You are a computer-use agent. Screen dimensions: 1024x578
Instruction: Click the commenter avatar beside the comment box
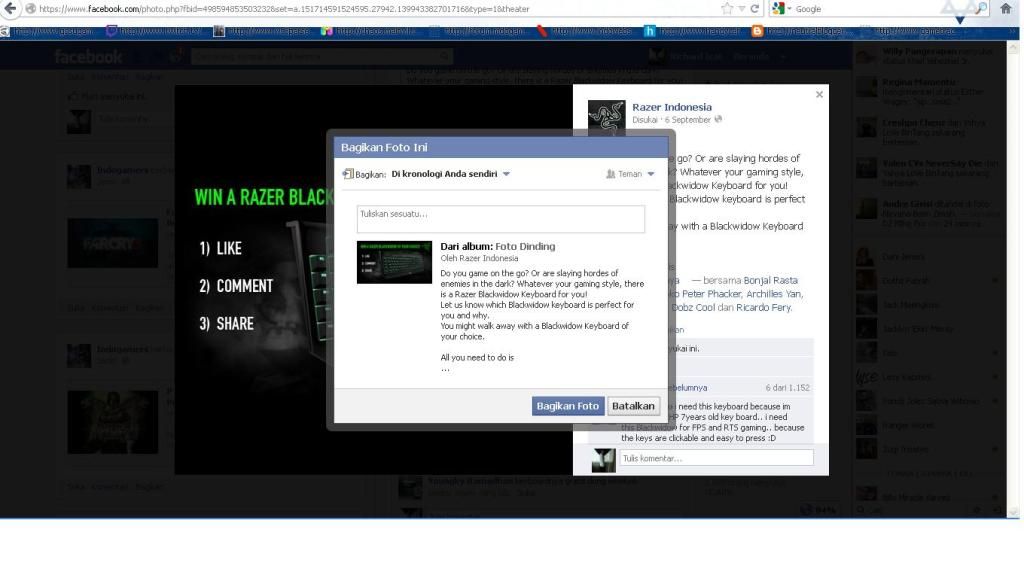(x=603, y=460)
